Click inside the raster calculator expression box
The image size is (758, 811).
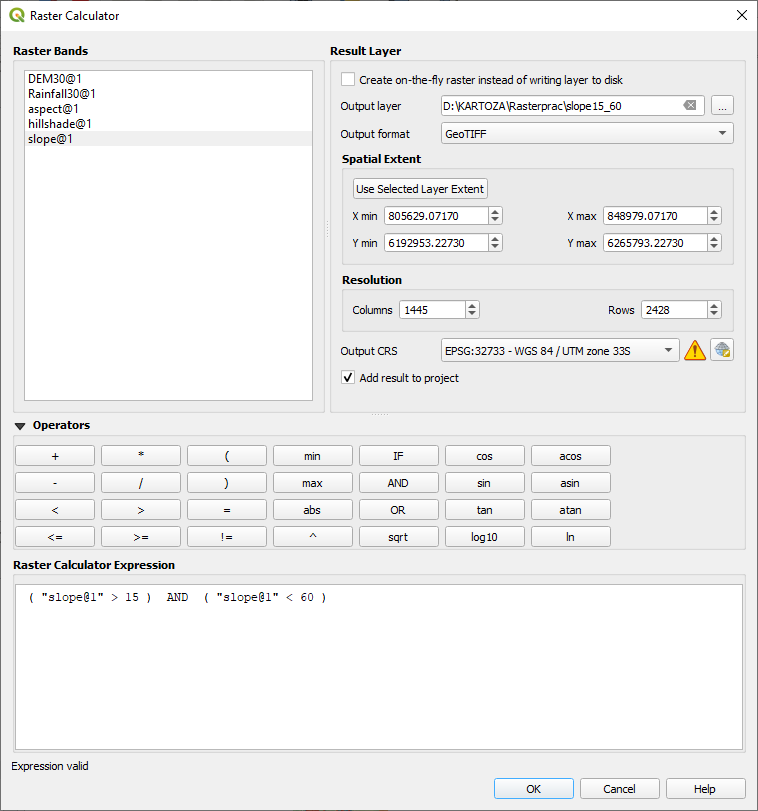point(378,670)
